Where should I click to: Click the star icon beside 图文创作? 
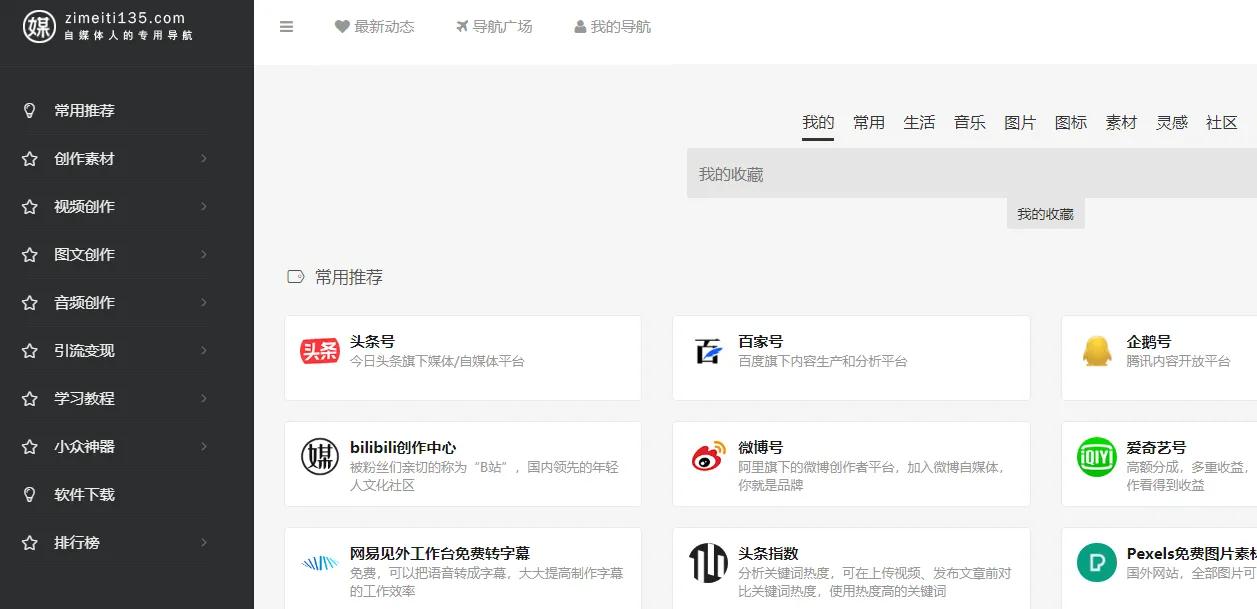pyautogui.click(x=30, y=255)
